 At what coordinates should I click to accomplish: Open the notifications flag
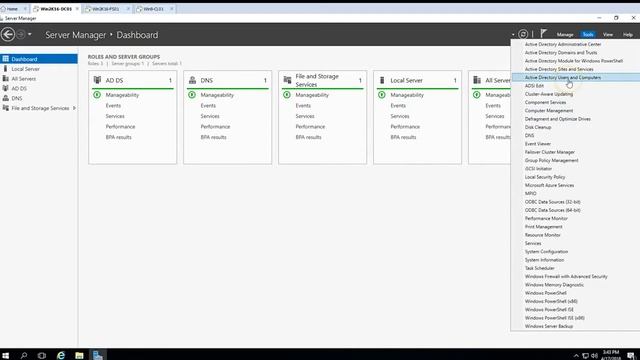pyautogui.click(x=543, y=33)
